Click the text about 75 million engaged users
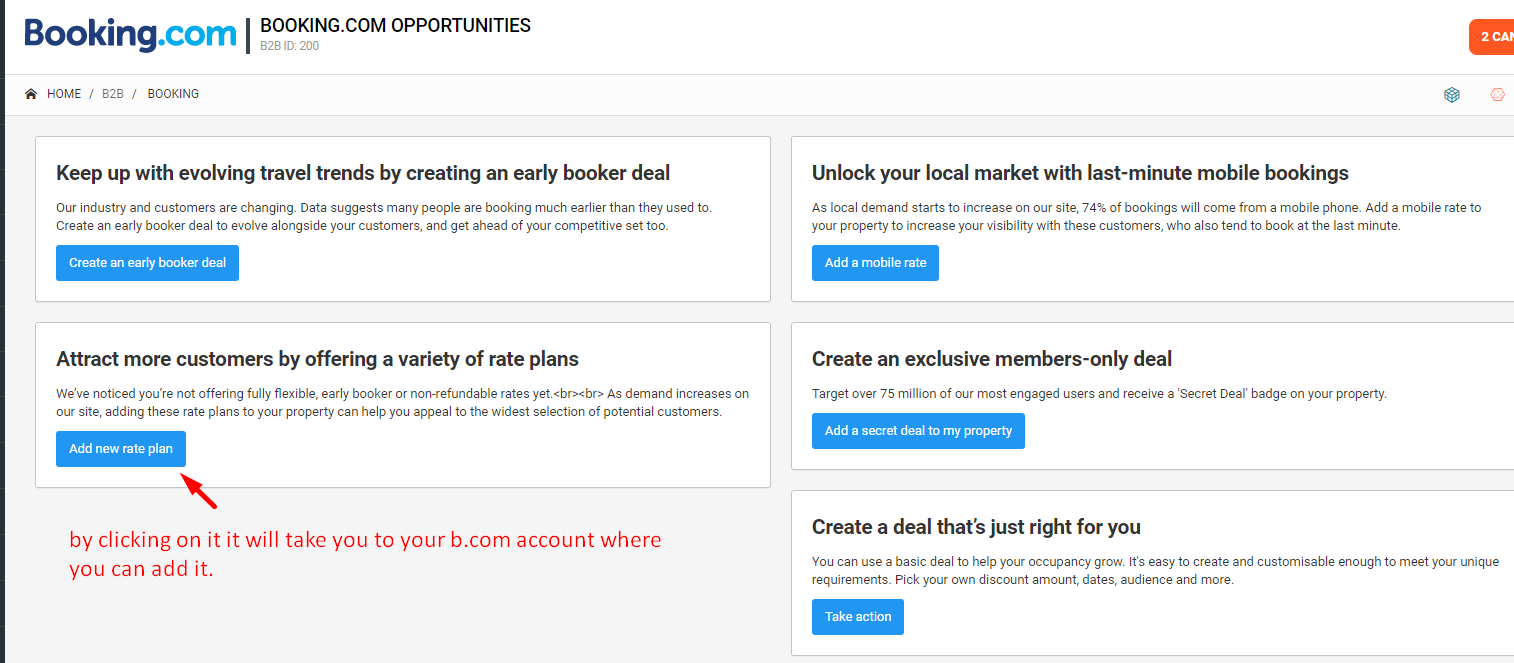The height and width of the screenshot is (663, 1514). [1099, 394]
